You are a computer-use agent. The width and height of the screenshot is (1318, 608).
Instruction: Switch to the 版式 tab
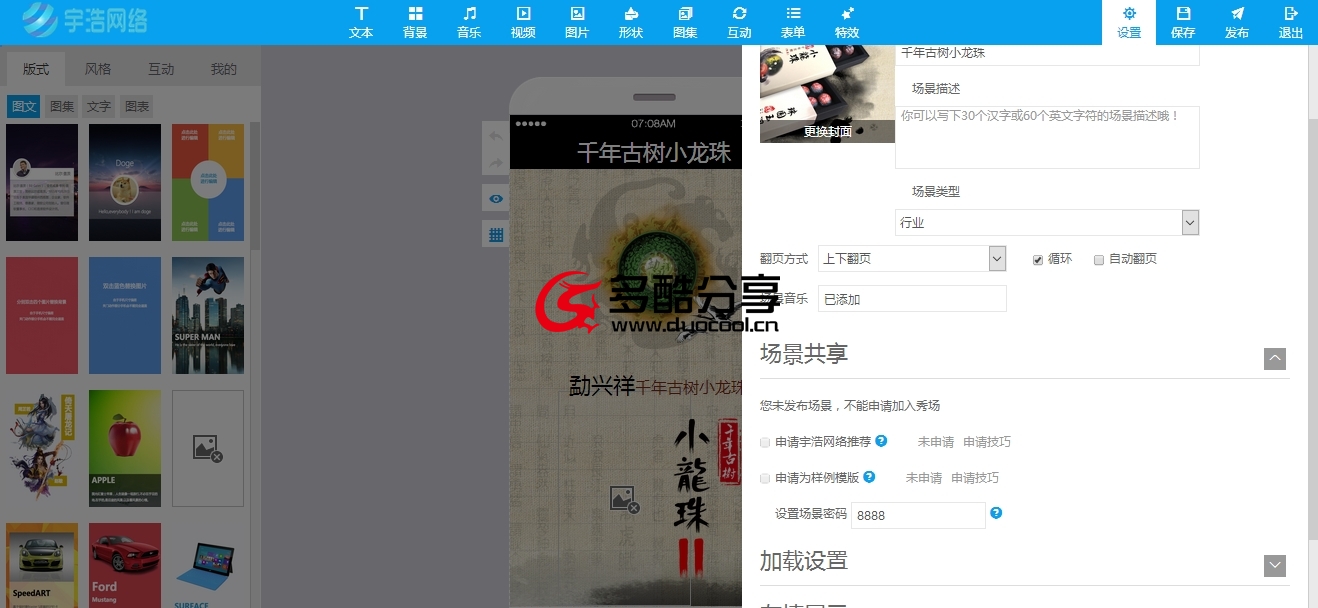(36, 69)
